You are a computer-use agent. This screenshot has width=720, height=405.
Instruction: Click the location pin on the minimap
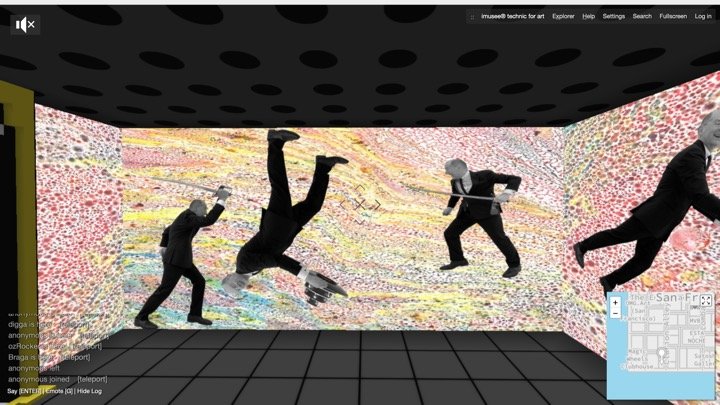click(661, 354)
